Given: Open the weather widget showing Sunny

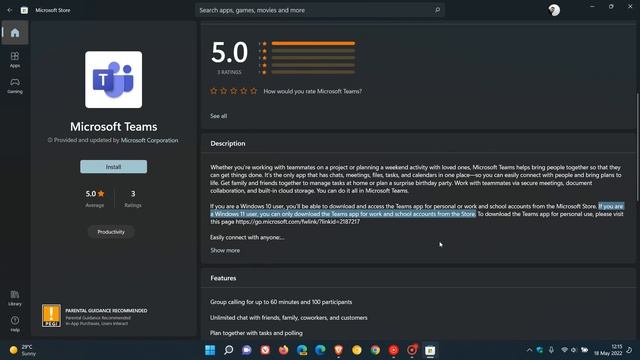Looking at the screenshot, I should [22, 350].
